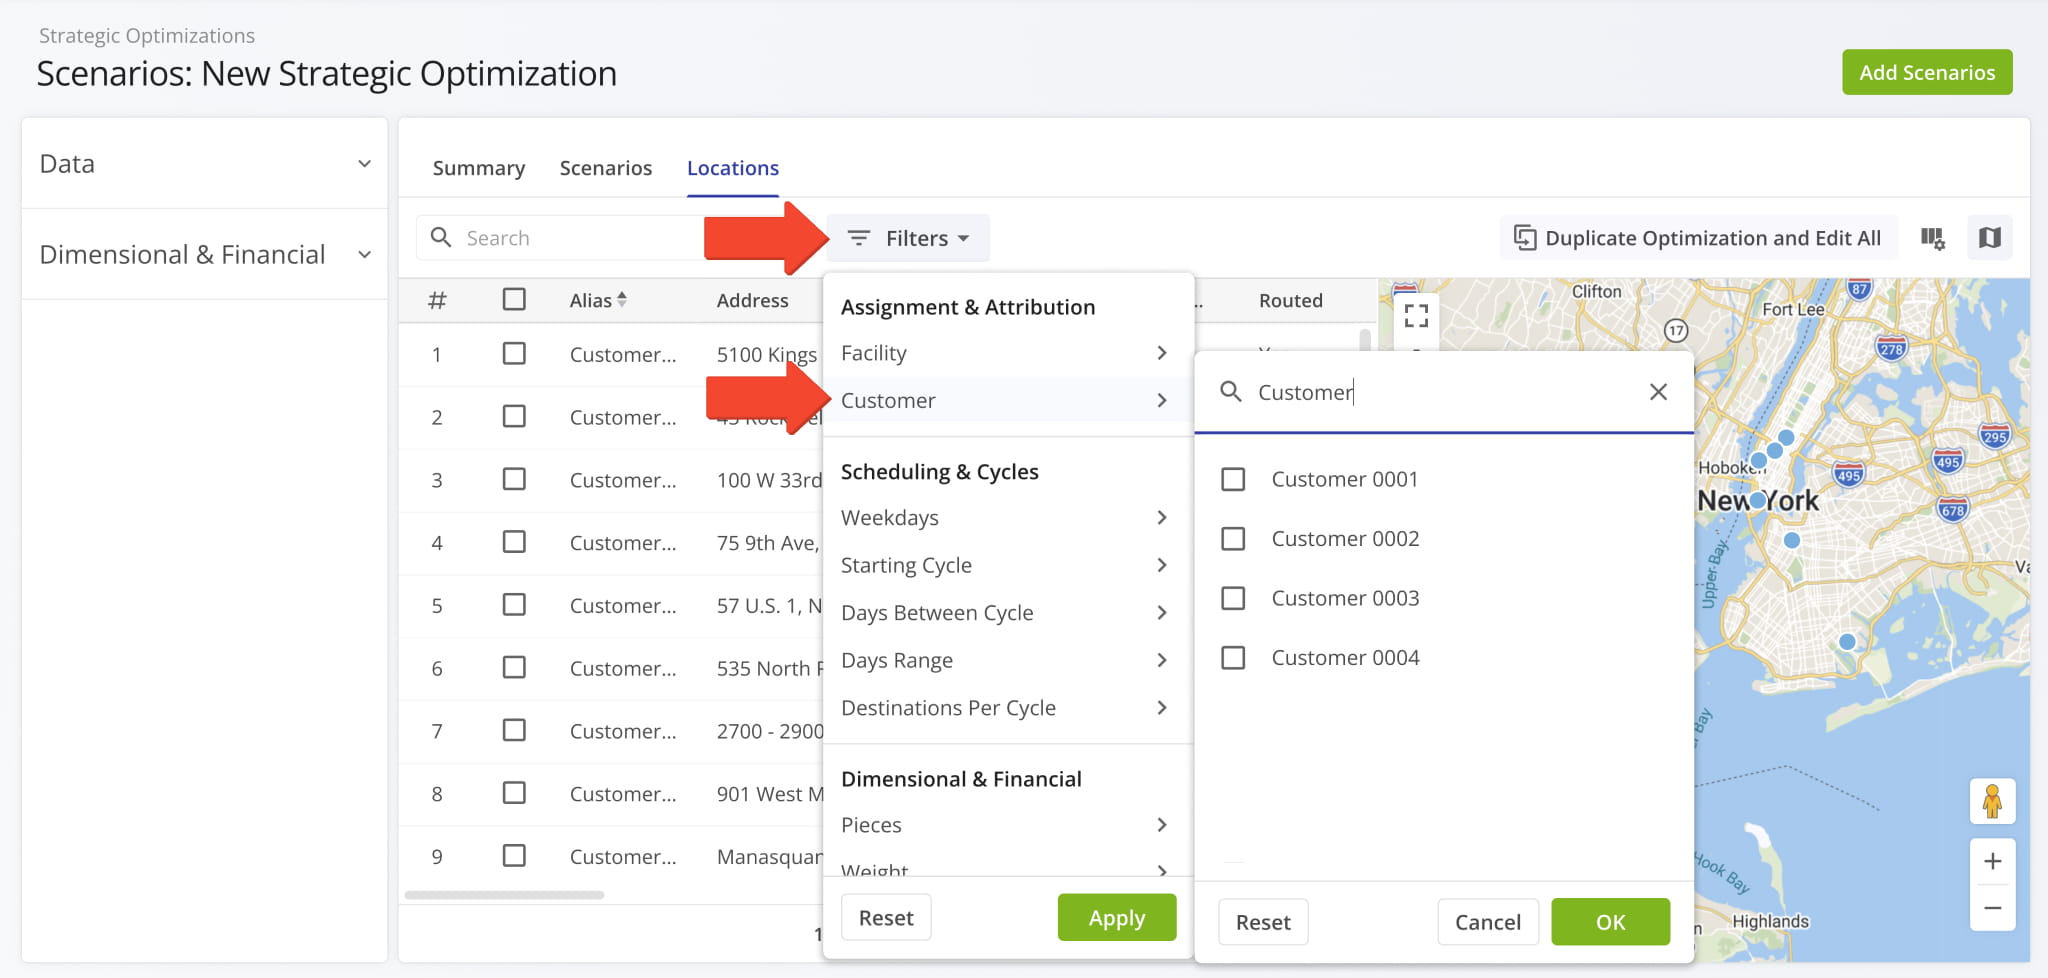
Task: Click the green Add Scenarios button
Action: click(1926, 73)
